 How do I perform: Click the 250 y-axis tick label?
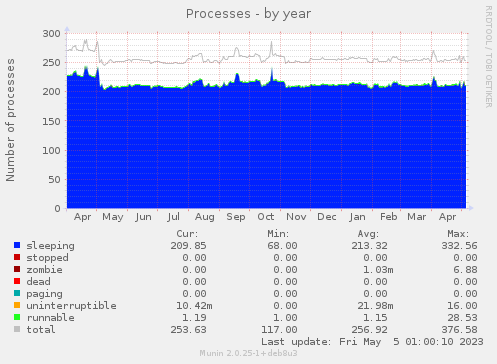point(51,63)
